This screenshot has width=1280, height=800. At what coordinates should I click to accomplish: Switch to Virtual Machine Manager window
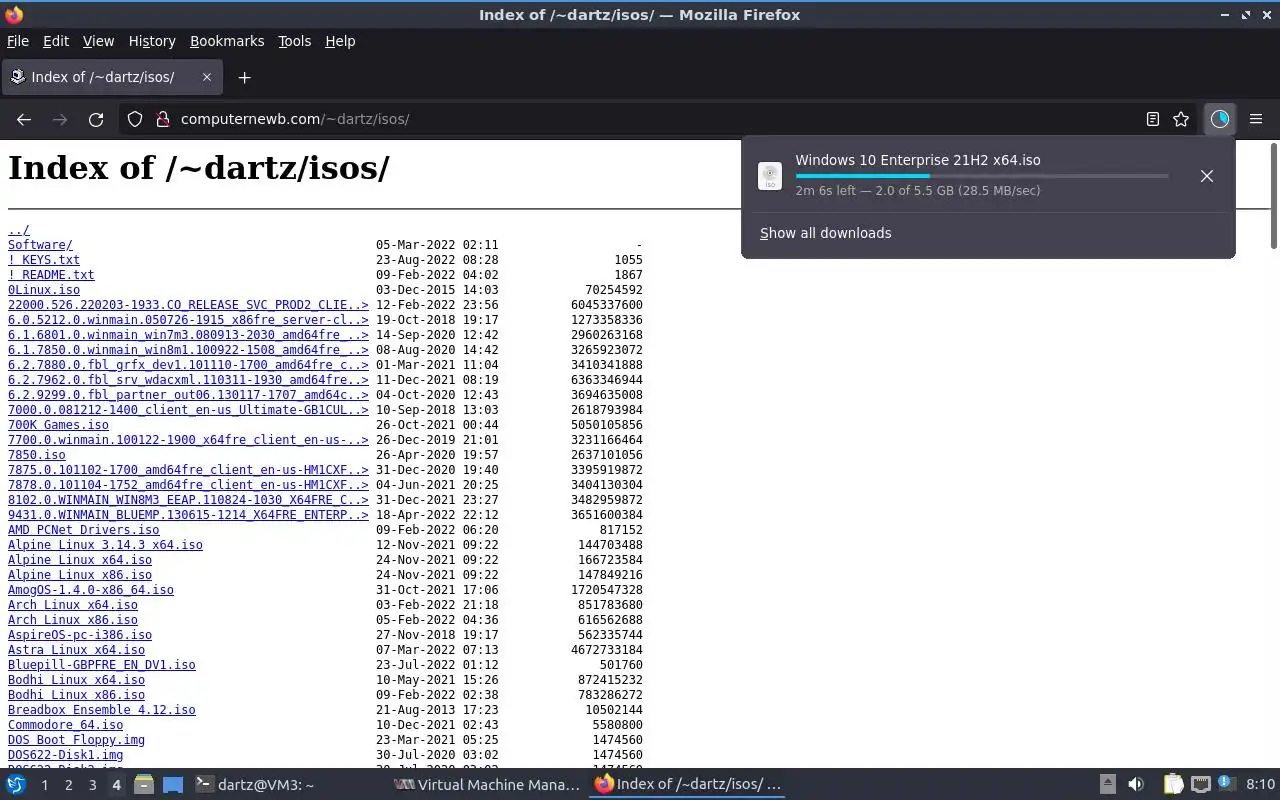click(487, 785)
